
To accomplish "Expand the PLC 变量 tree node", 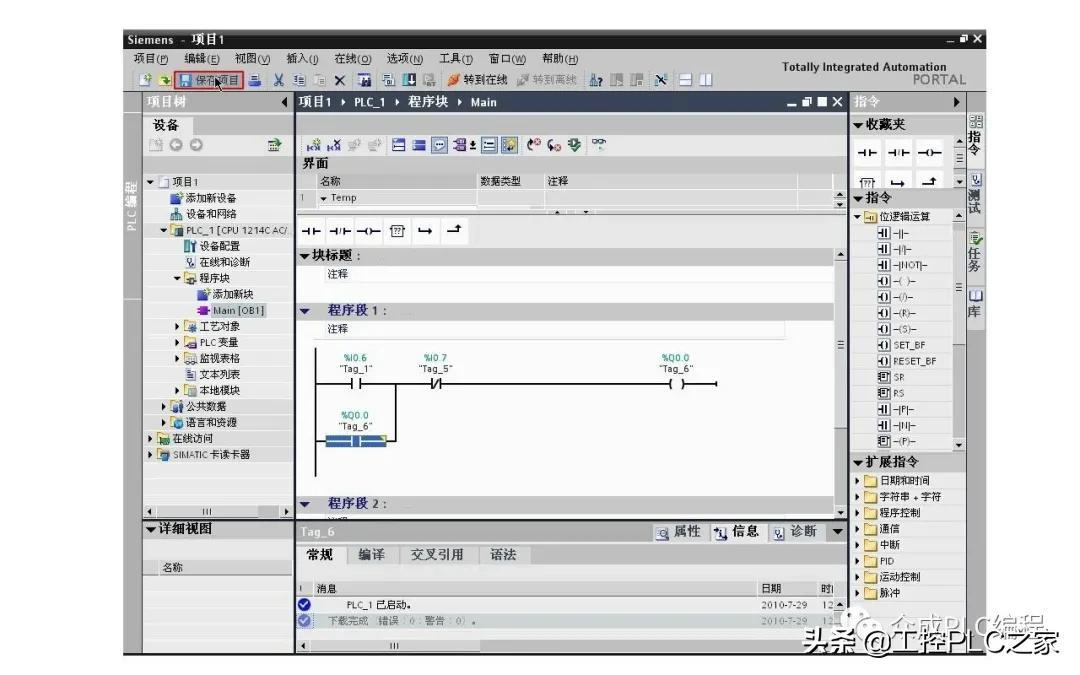I will [177, 342].
